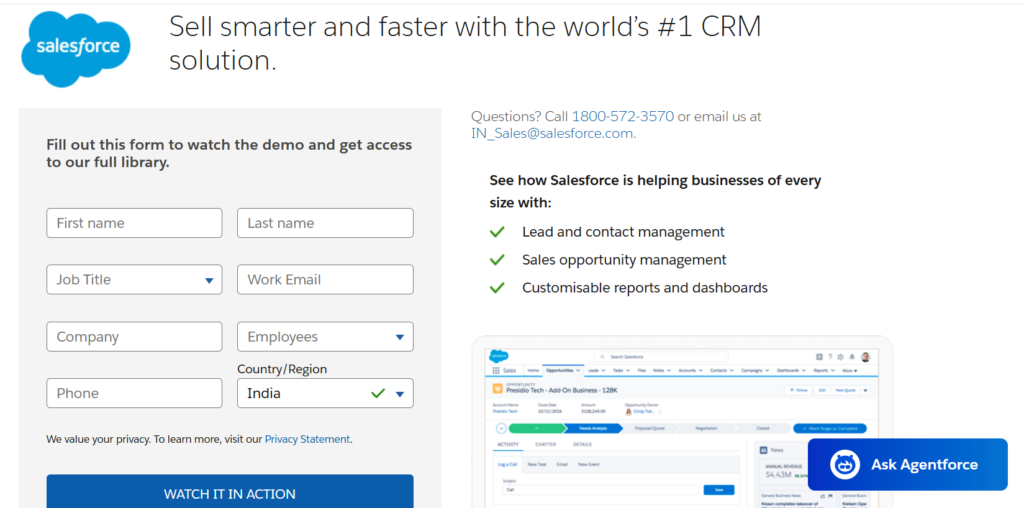The height and width of the screenshot is (508, 1024).
Task: Click the Salesforce cloud logo
Action: click(x=76, y=48)
